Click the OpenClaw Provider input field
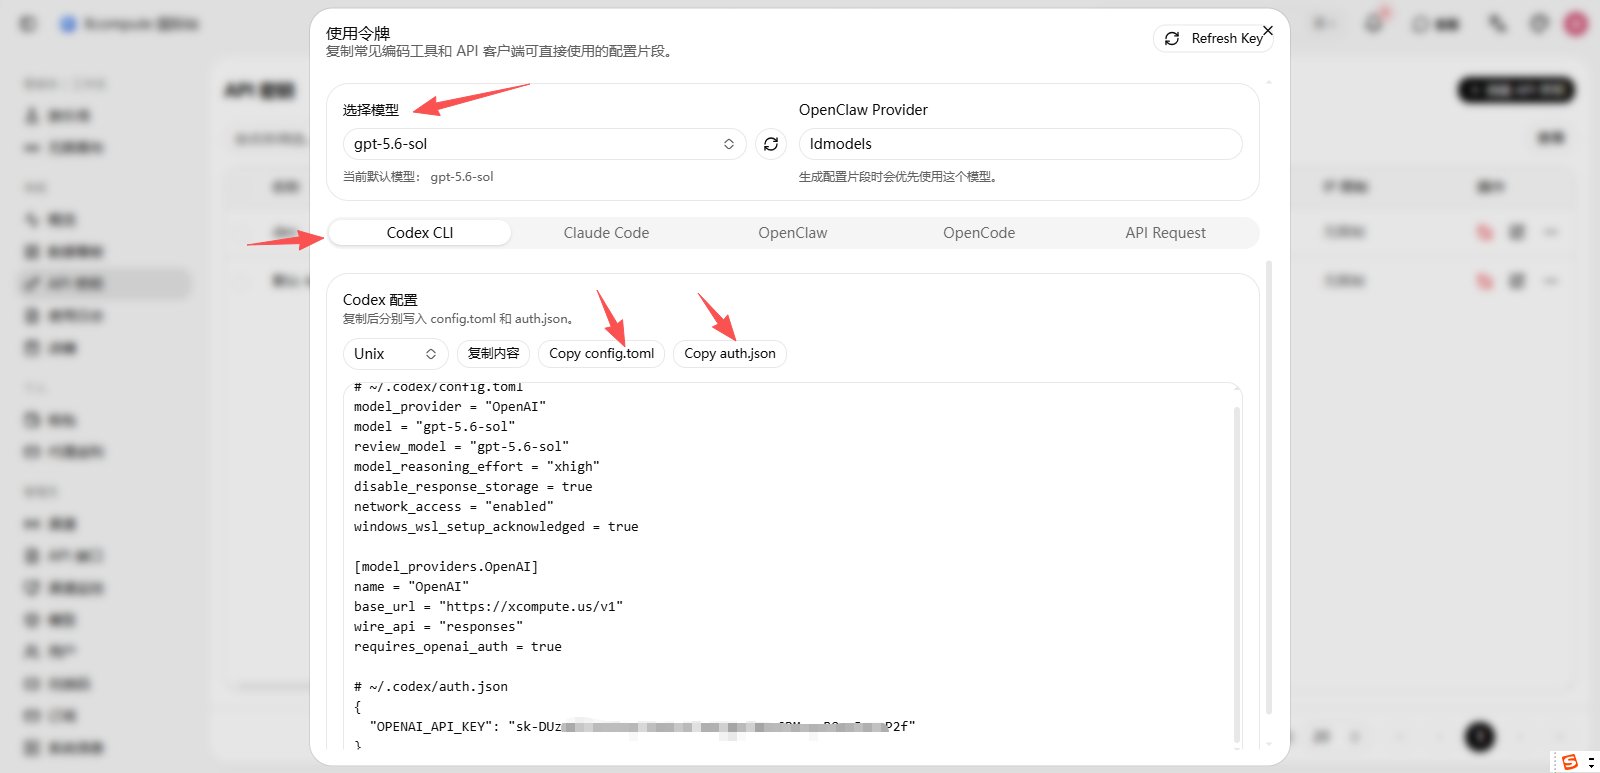The height and width of the screenshot is (773, 1600). click(x=1020, y=144)
